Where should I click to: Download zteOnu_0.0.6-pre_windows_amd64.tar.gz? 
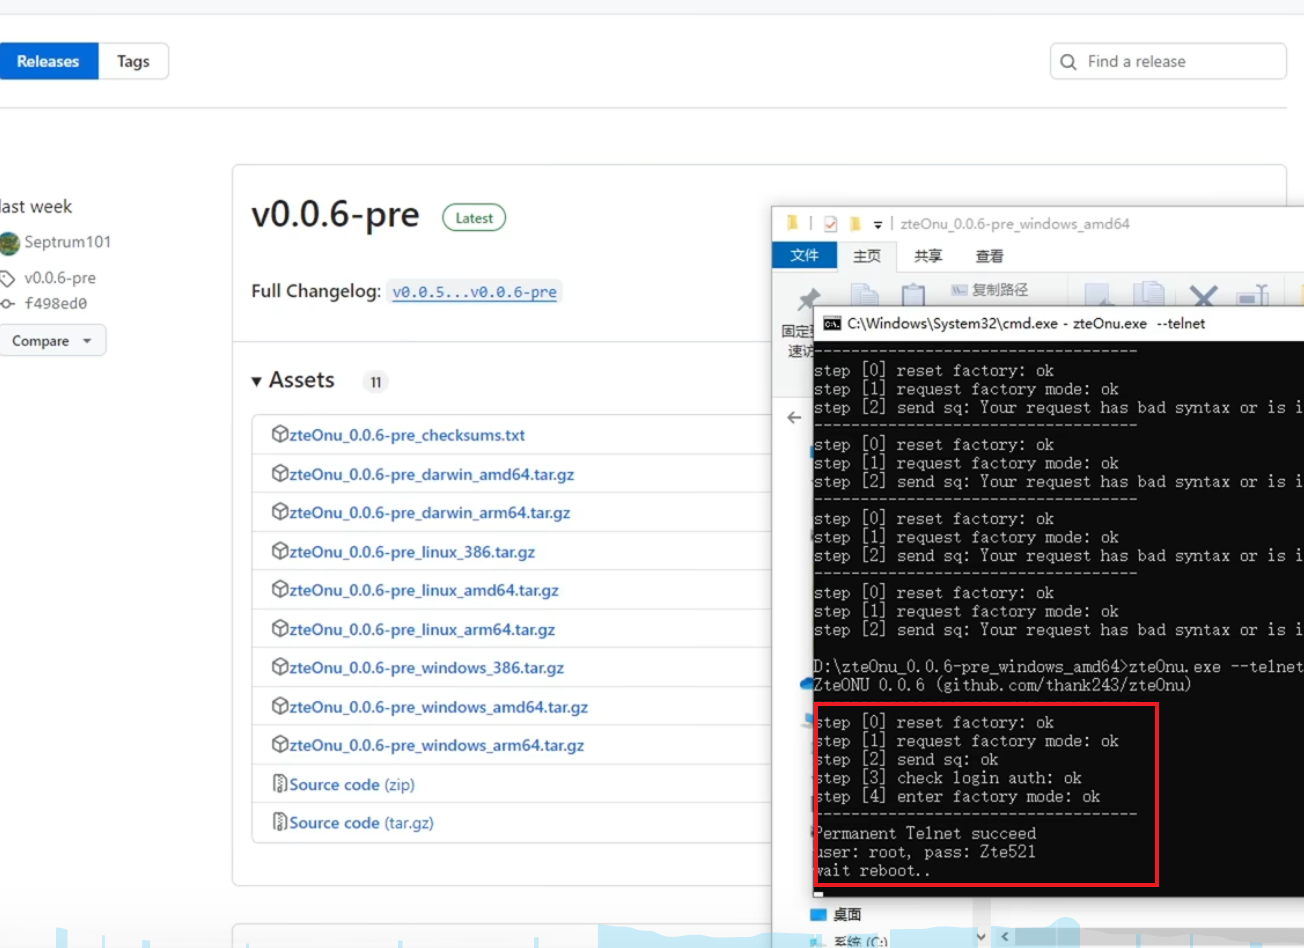pos(439,707)
